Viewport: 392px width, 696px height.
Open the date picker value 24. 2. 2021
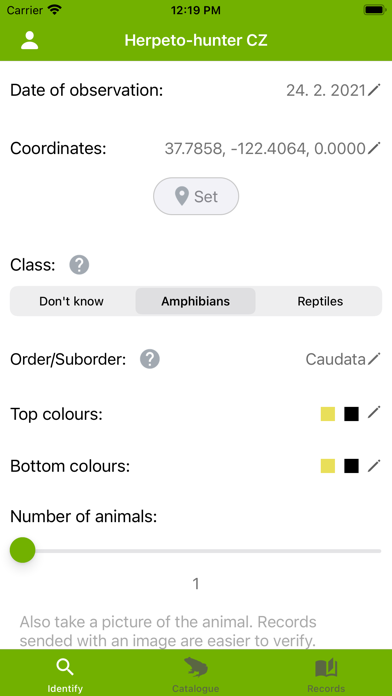tap(326, 91)
